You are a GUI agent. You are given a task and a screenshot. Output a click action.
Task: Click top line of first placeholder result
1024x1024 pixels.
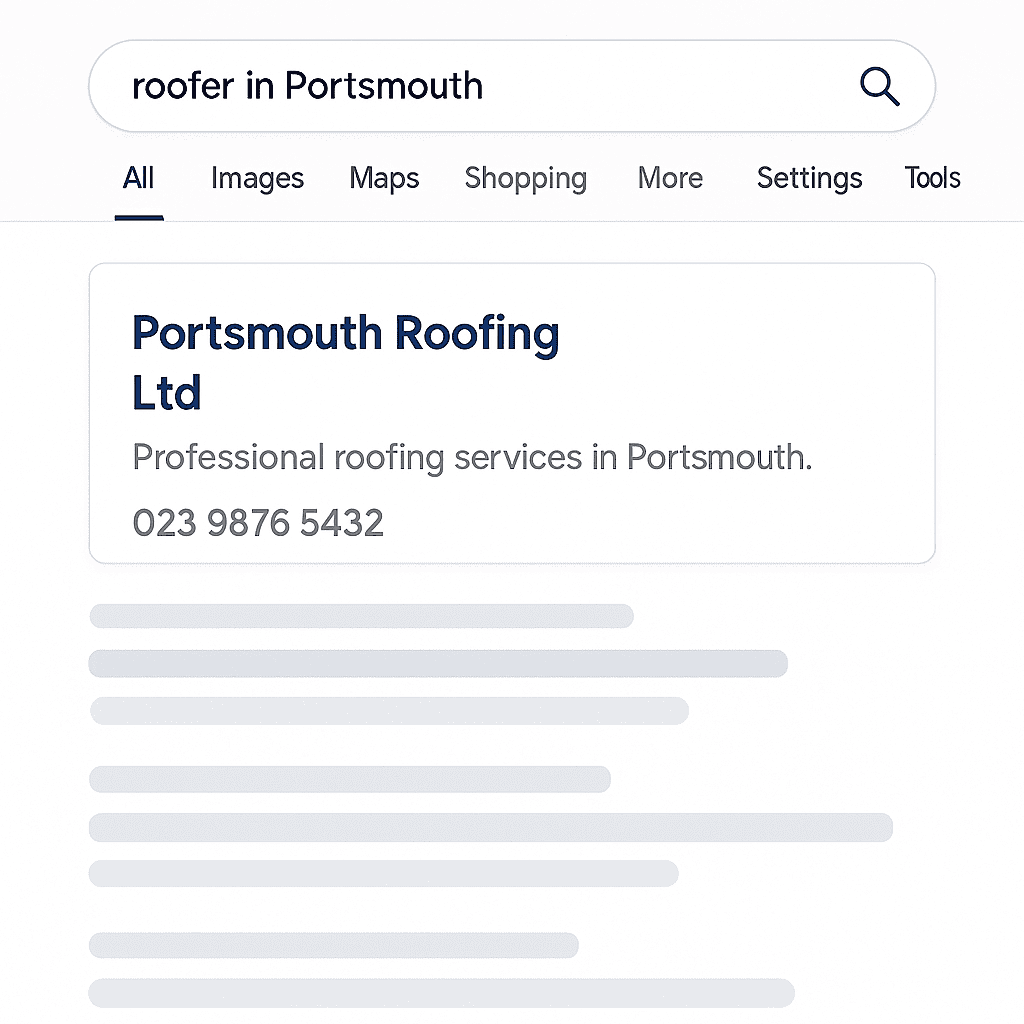[x=361, y=616]
